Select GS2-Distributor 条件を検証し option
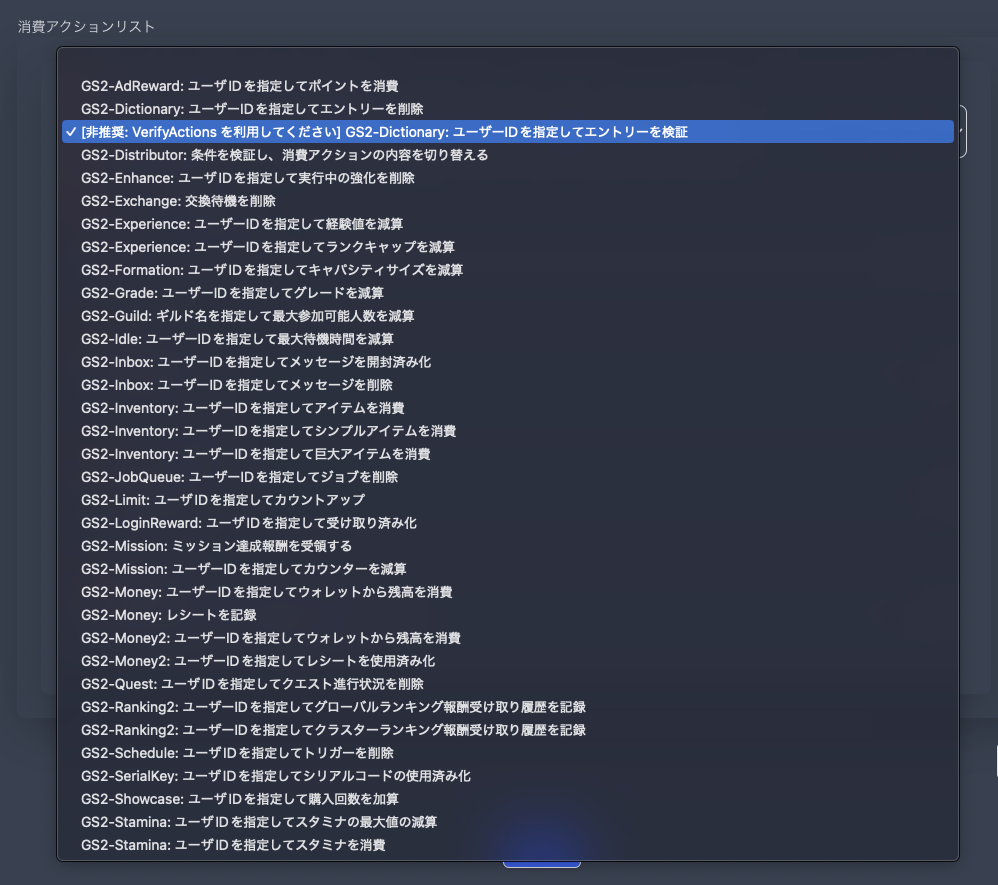This screenshot has height=885, width=998. pos(507,155)
